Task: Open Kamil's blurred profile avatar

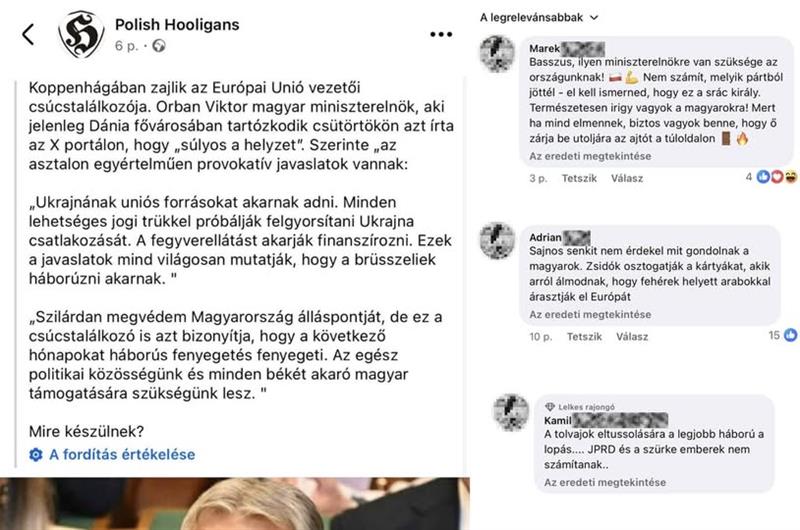Action: (x=511, y=412)
